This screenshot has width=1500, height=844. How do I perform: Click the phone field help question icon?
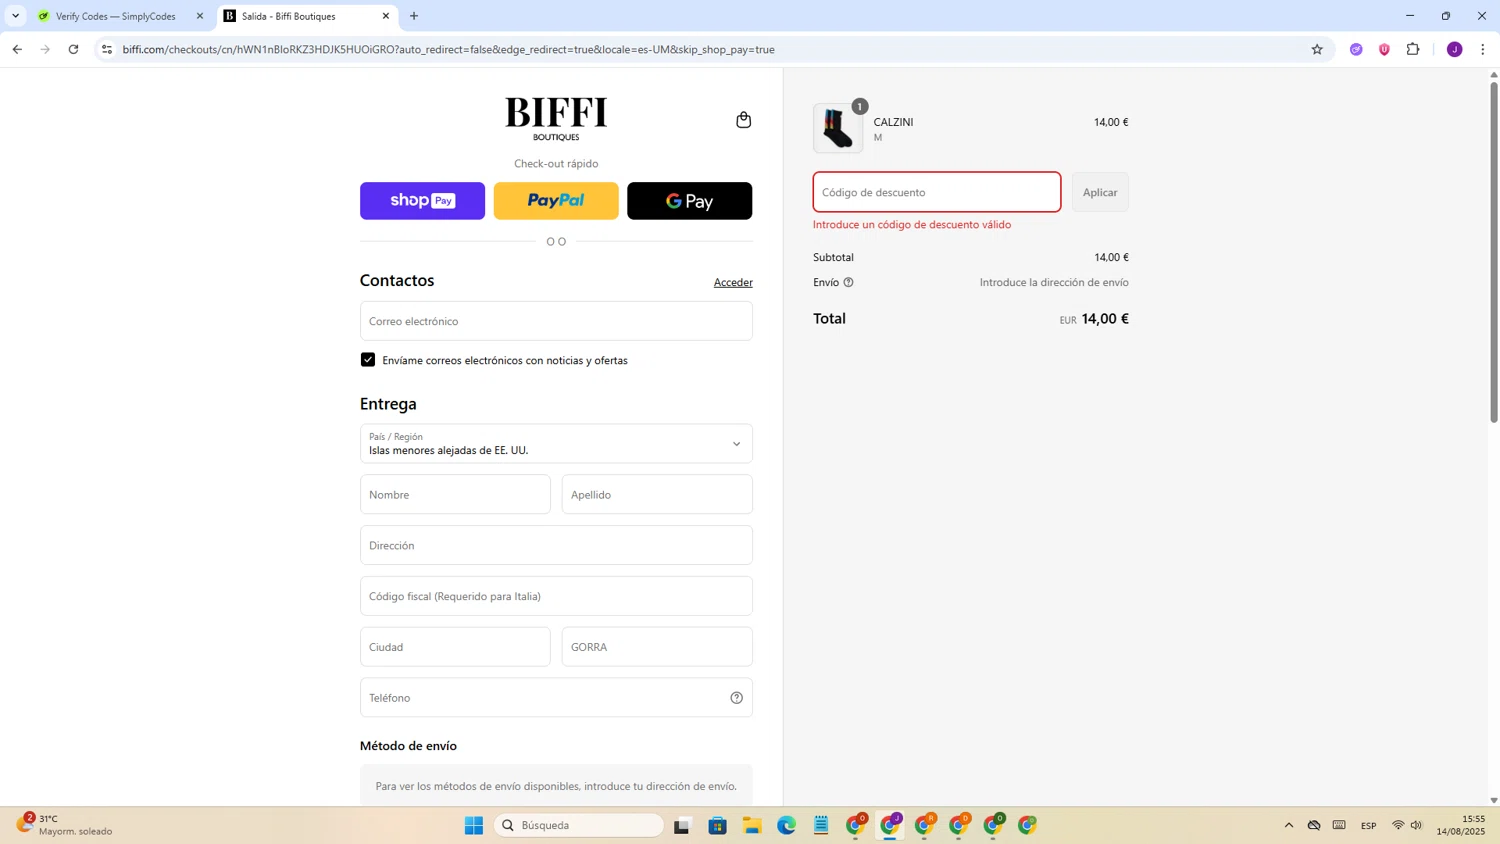pos(736,698)
